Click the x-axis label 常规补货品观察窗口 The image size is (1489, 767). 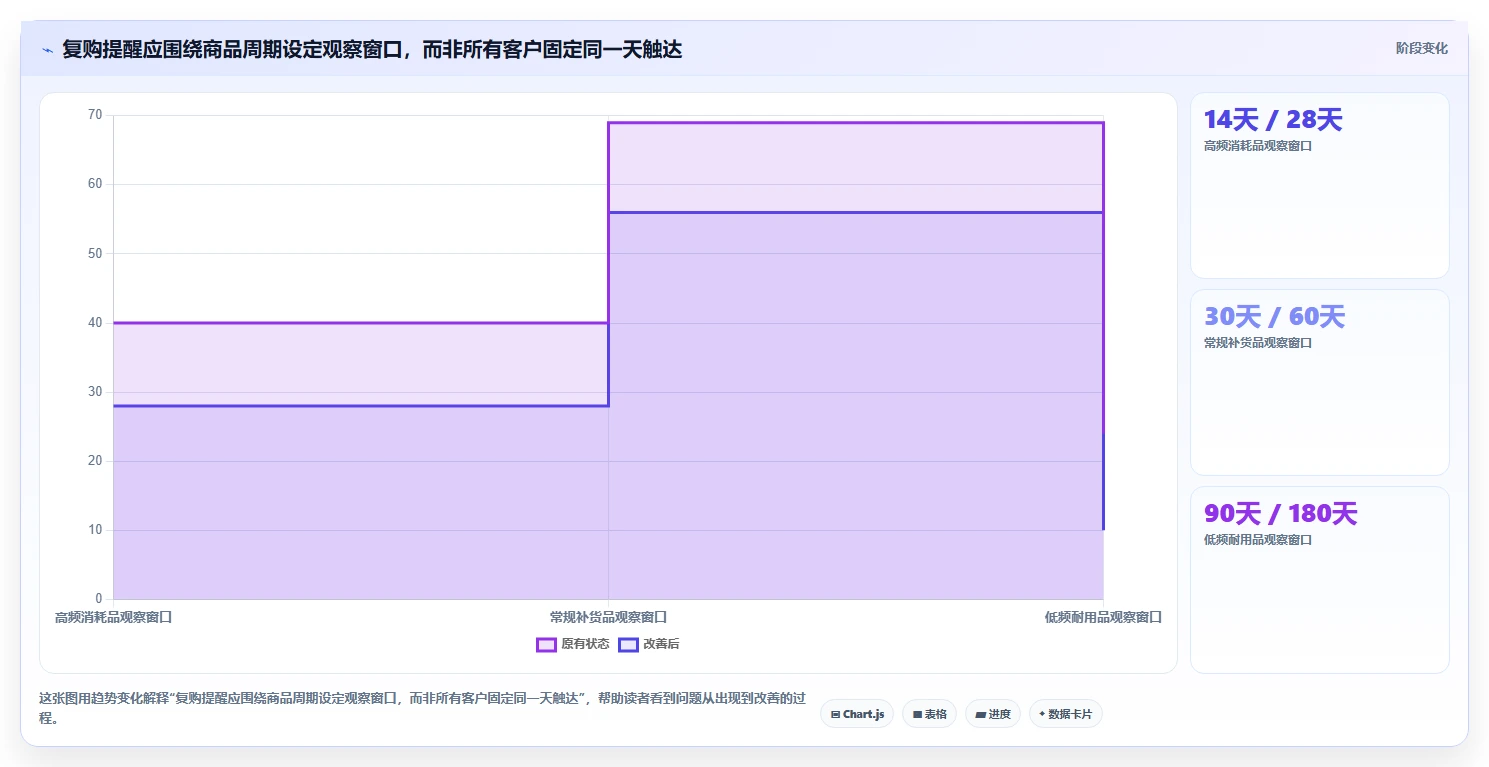[608, 617]
